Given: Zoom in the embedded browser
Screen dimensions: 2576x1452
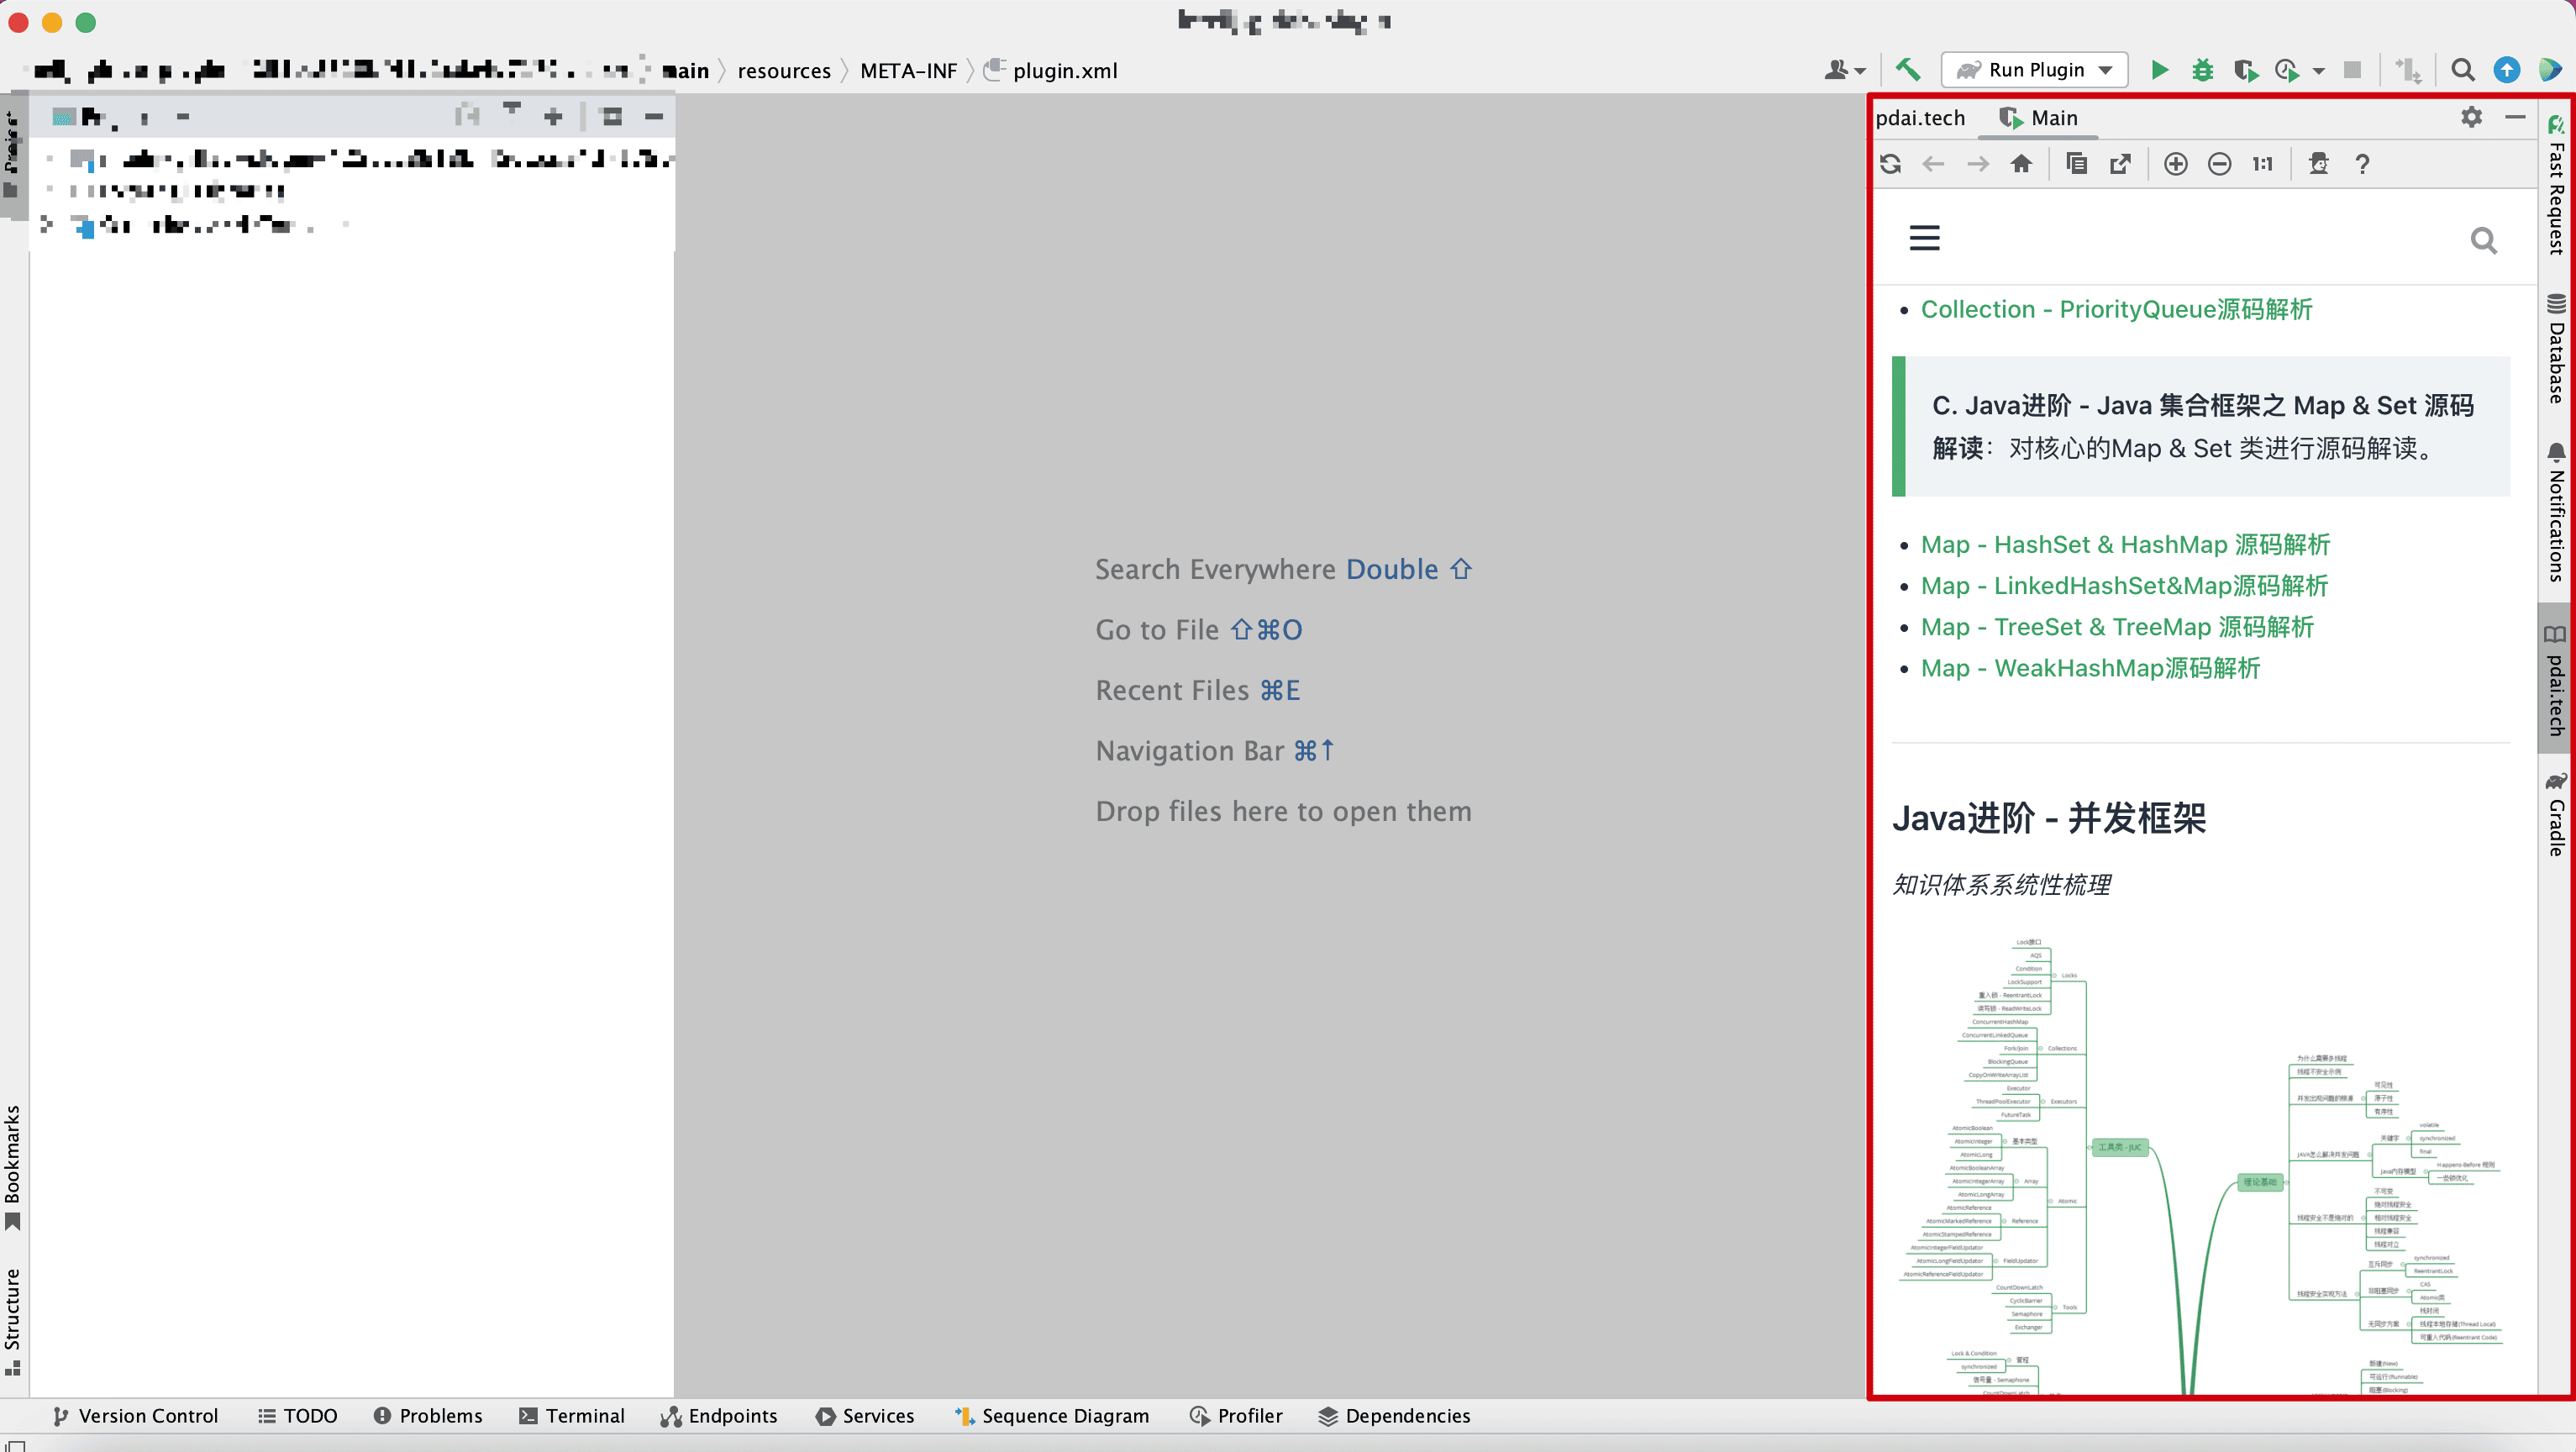Looking at the screenshot, I should pyautogui.click(x=2175, y=164).
